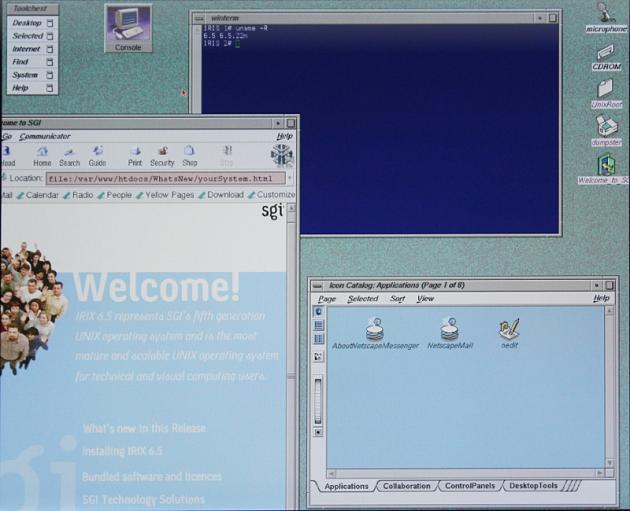Screen dimensions: 630x511
Task: Click the Location URL field
Action: click(166, 178)
